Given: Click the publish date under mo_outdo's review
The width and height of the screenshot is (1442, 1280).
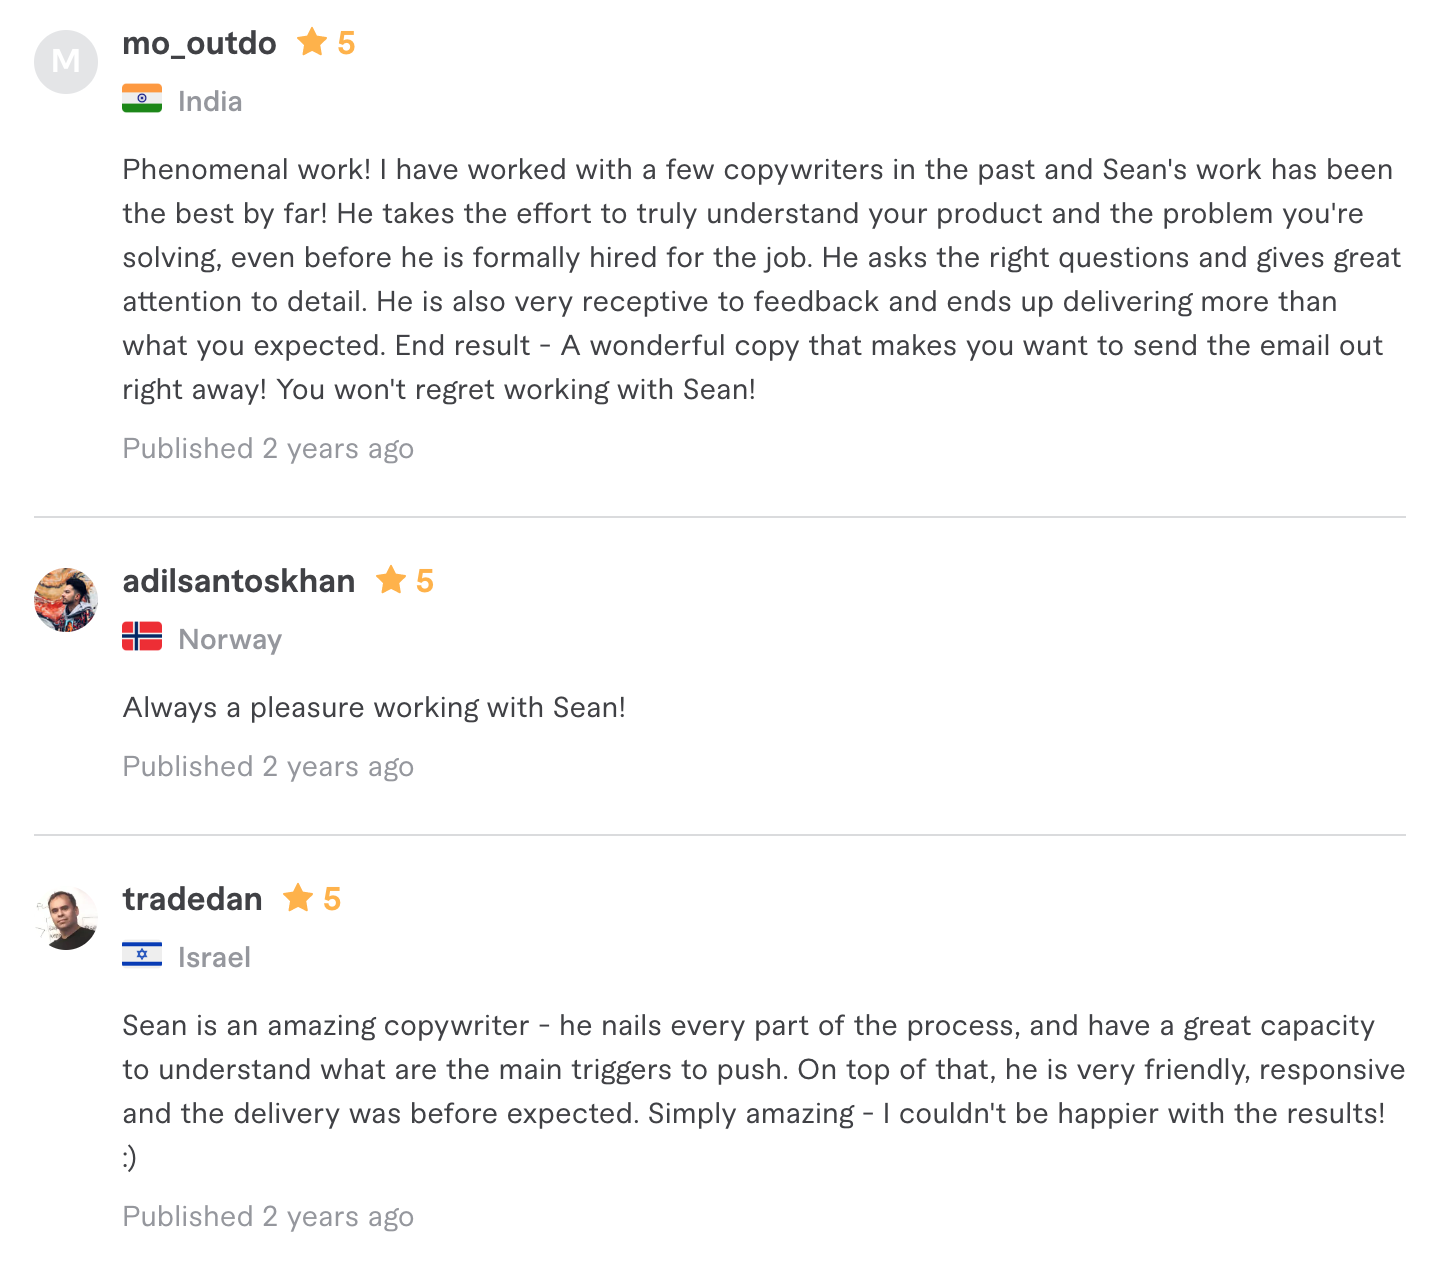Looking at the screenshot, I should click(x=268, y=448).
